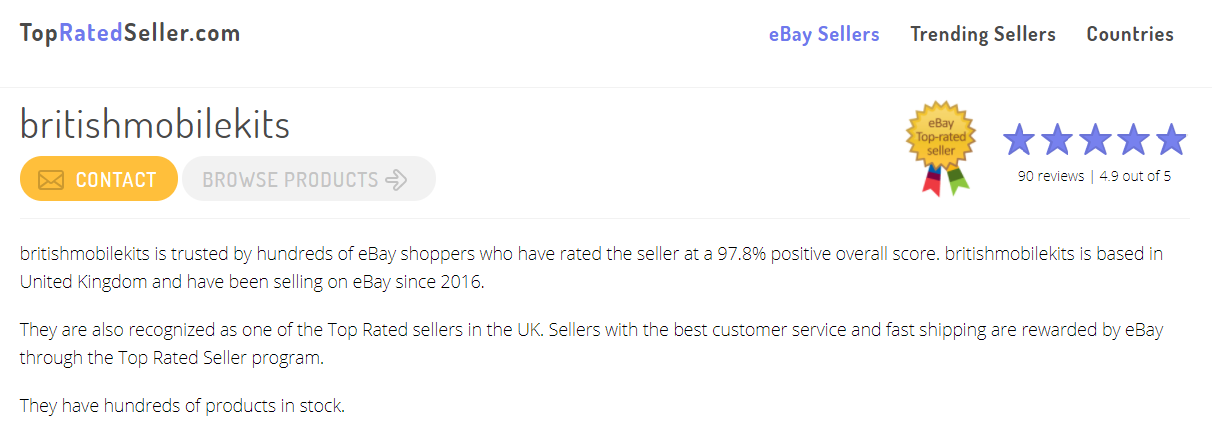This screenshot has width=1212, height=443.
Task: Click the arrow icon beside Browse Products
Action: tap(397, 180)
